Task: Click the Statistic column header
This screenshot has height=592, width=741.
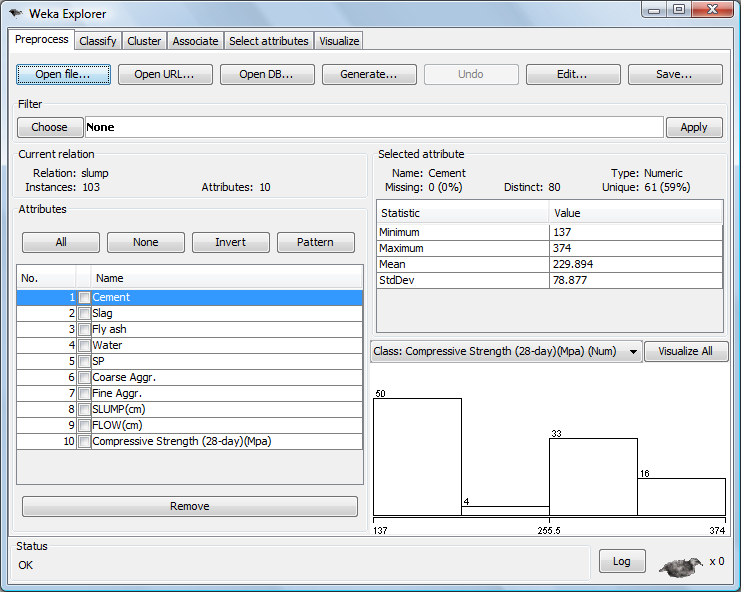Action: pos(463,214)
